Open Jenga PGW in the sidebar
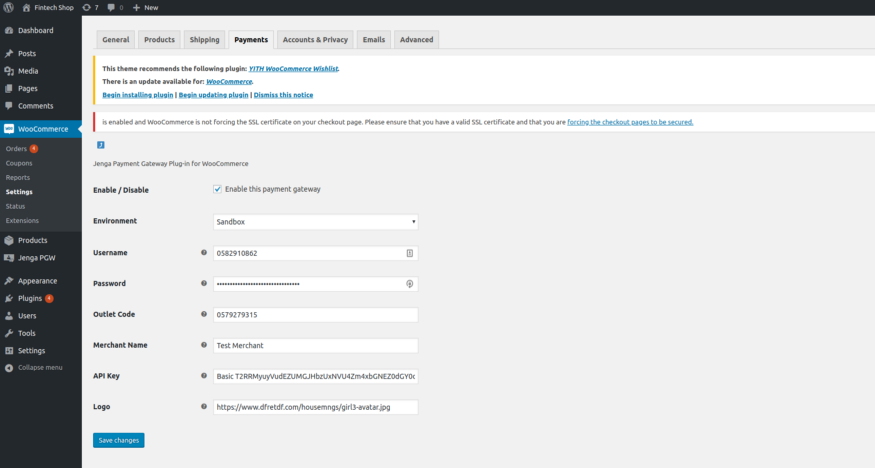875x468 pixels. tap(35, 258)
